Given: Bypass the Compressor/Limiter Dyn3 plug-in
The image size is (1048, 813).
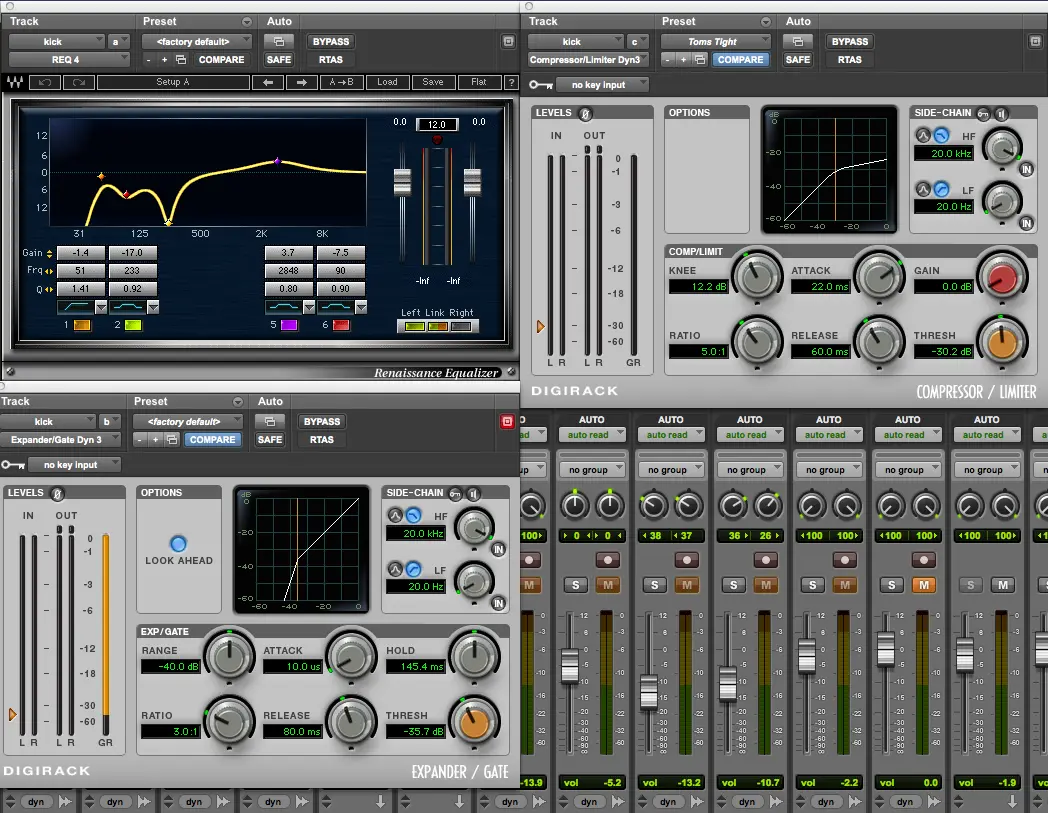Looking at the screenshot, I should [849, 41].
